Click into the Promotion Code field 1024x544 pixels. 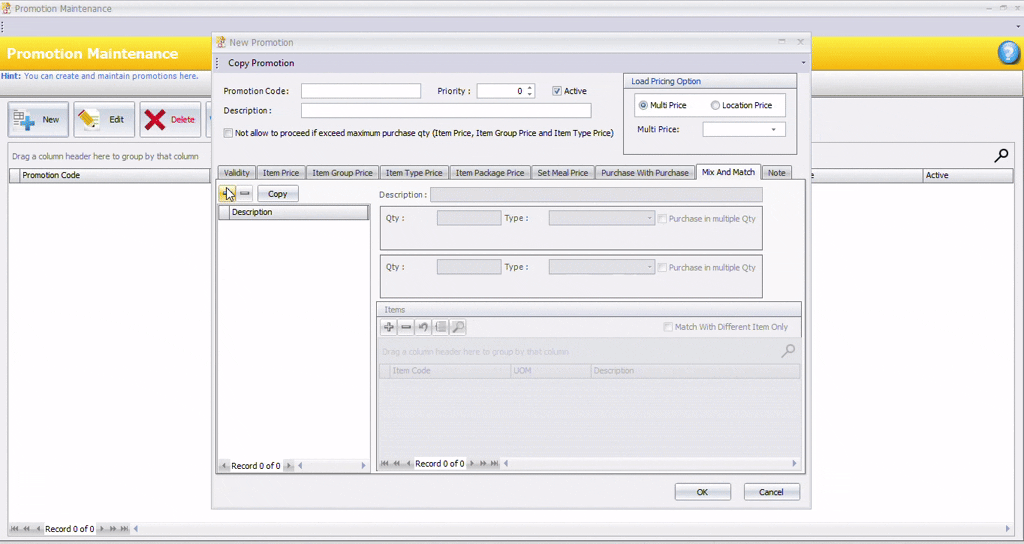[361, 91]
